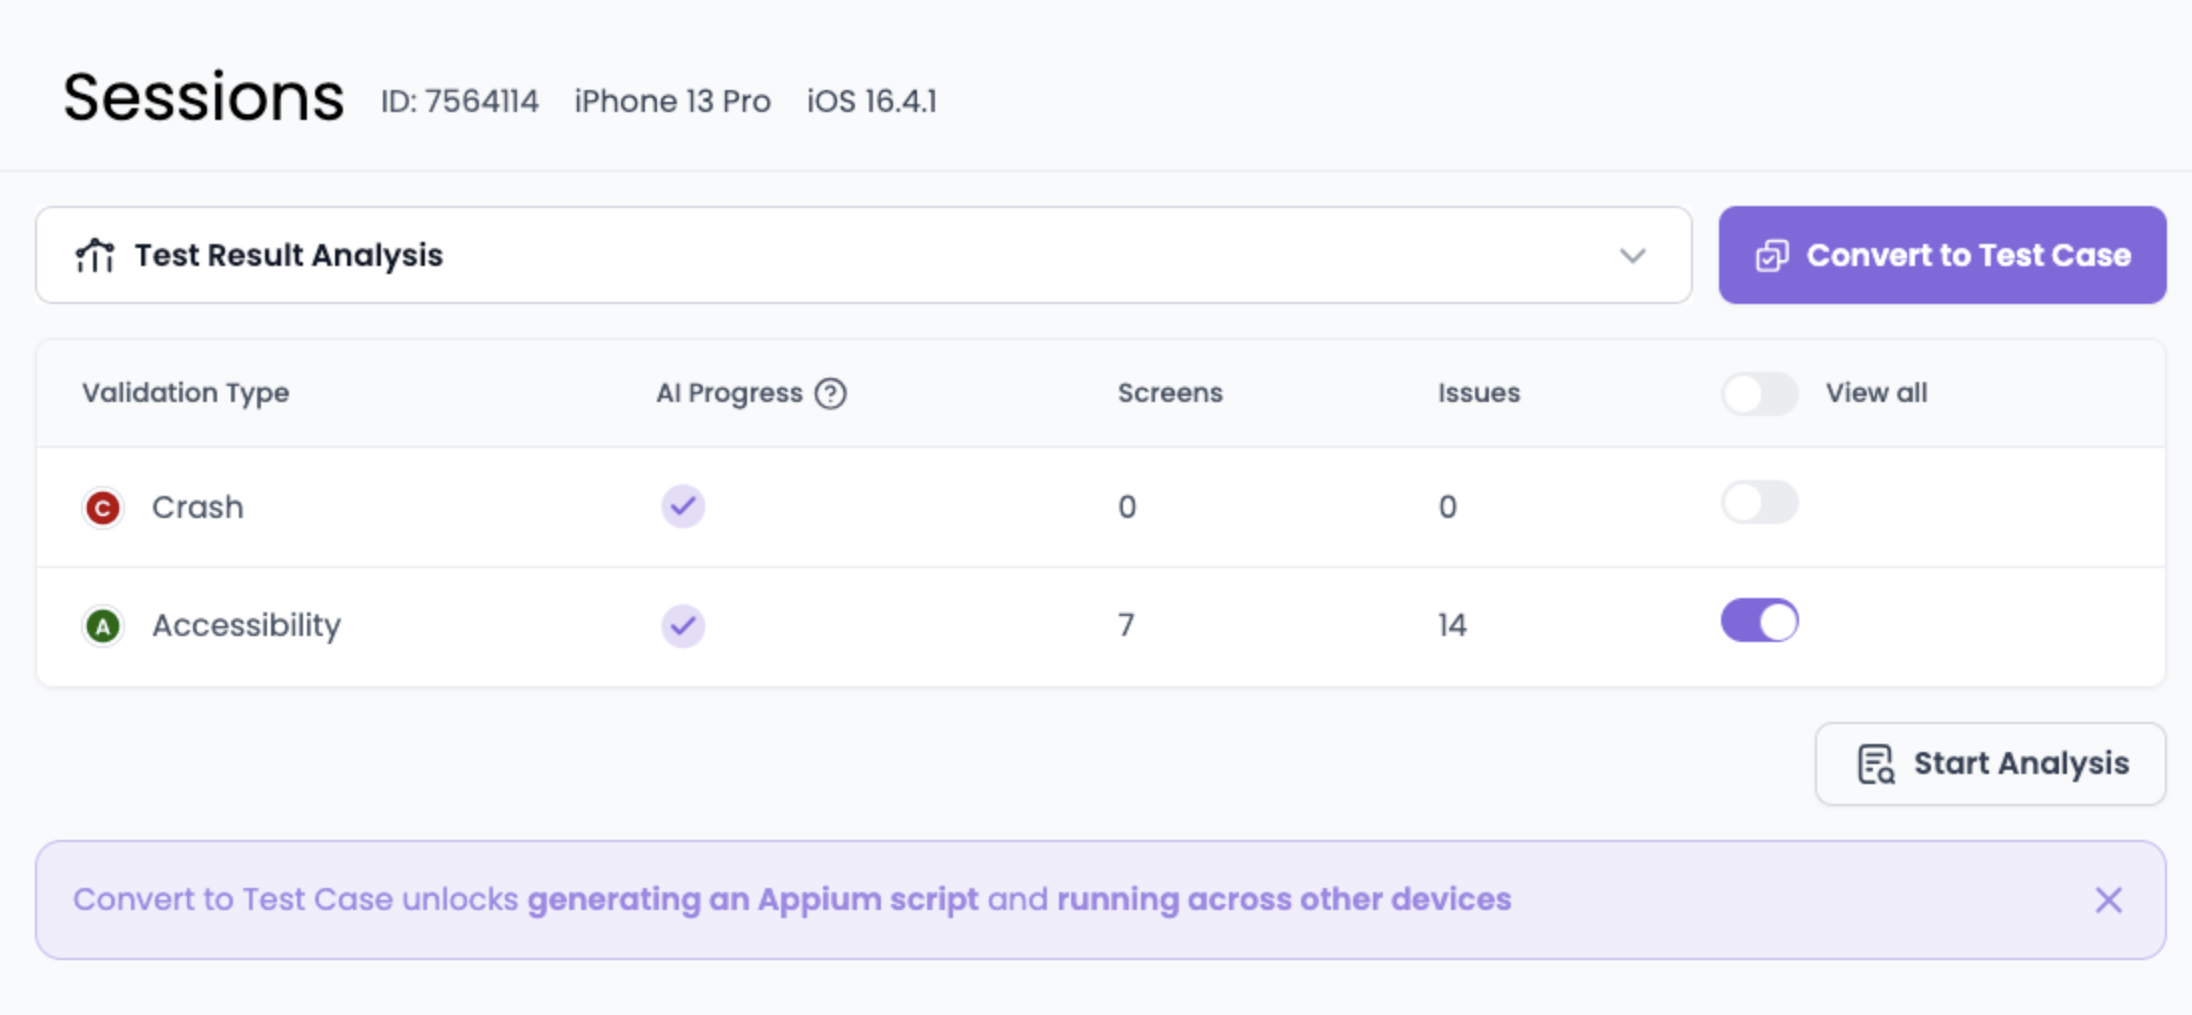Click the Validation Type column header

[x=186, y=393]
